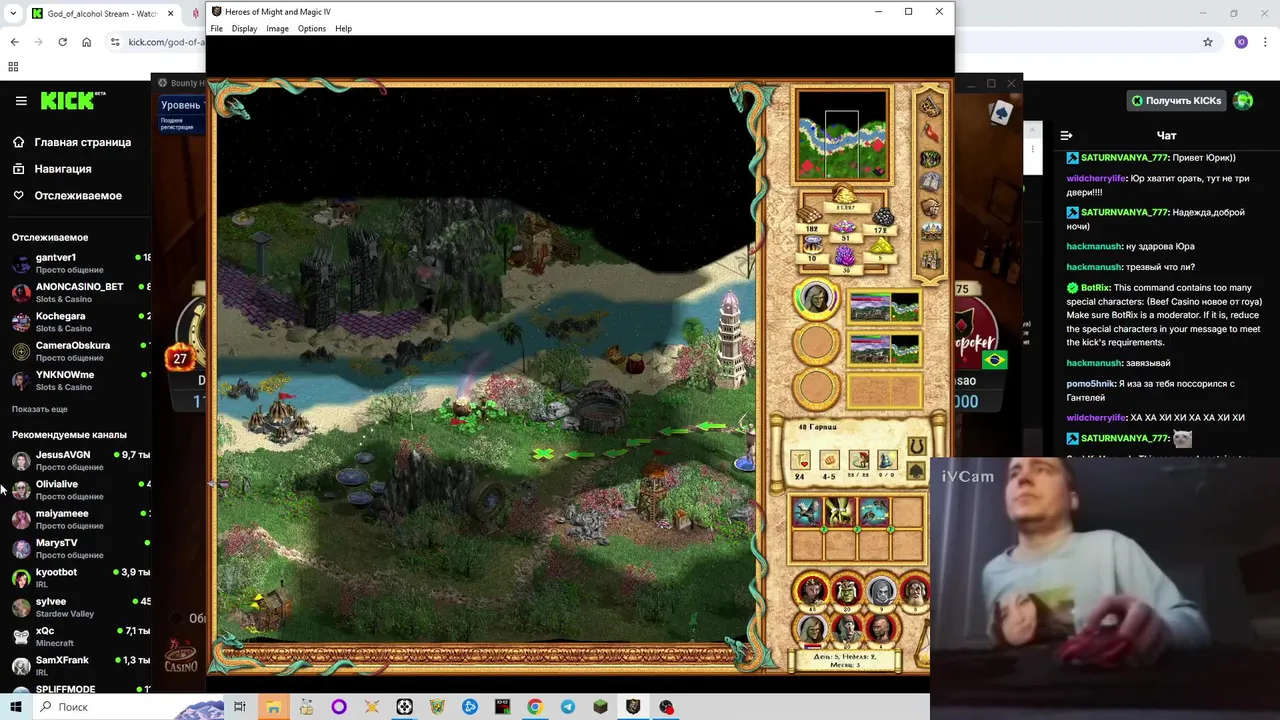Open the Help menu

[x=343, y=29]
